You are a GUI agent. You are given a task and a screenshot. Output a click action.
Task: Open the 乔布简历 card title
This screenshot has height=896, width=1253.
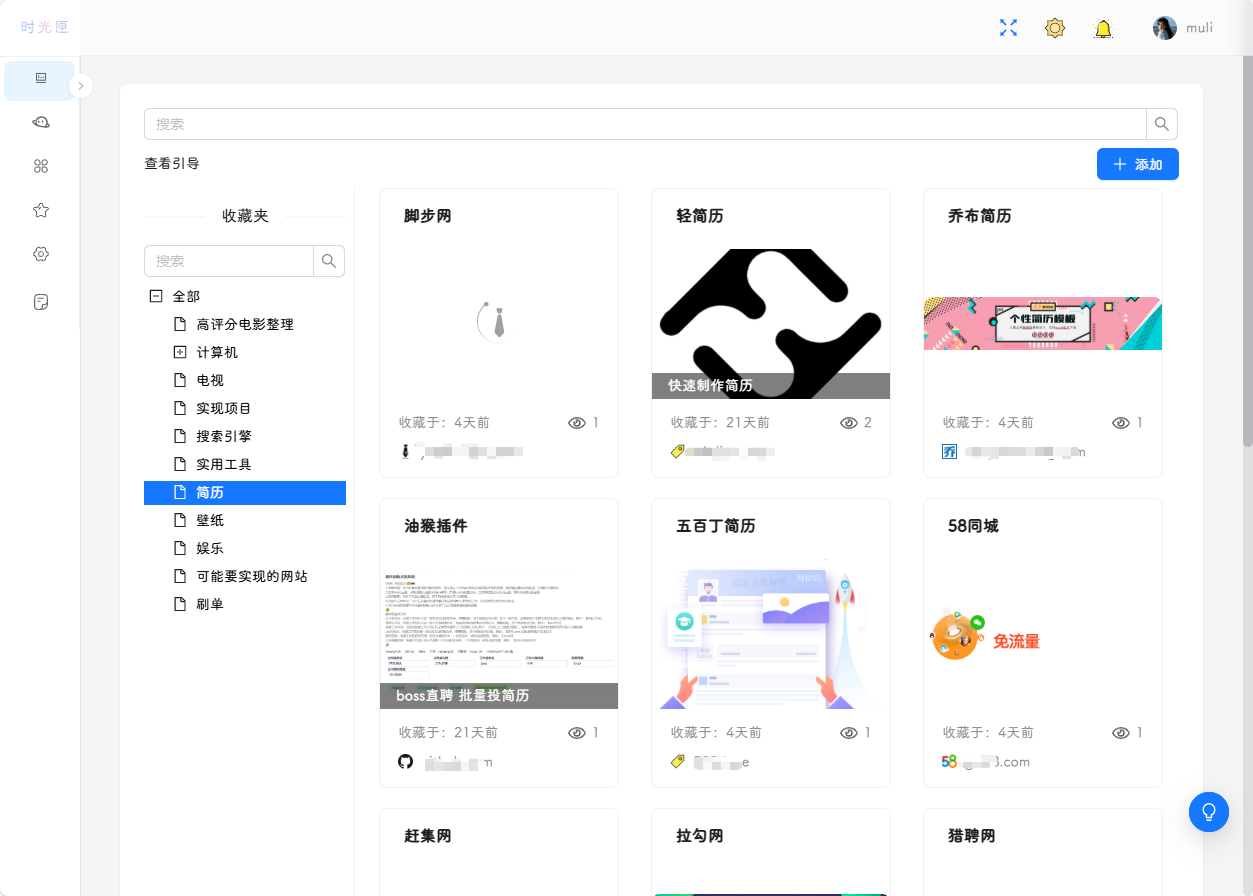(980, 216)
